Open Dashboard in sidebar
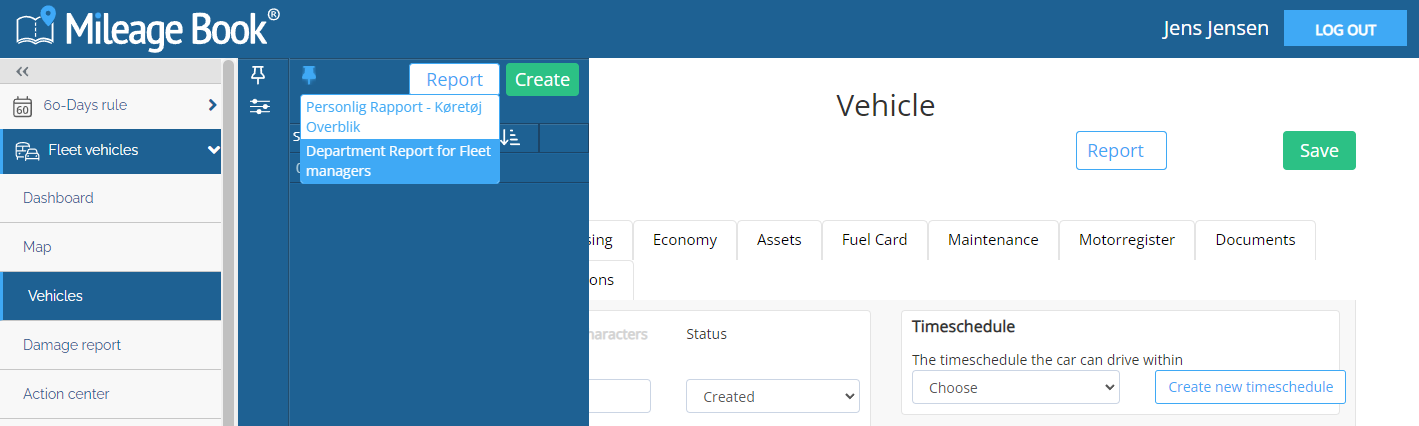1419x426 pixels. pos(110,198)
